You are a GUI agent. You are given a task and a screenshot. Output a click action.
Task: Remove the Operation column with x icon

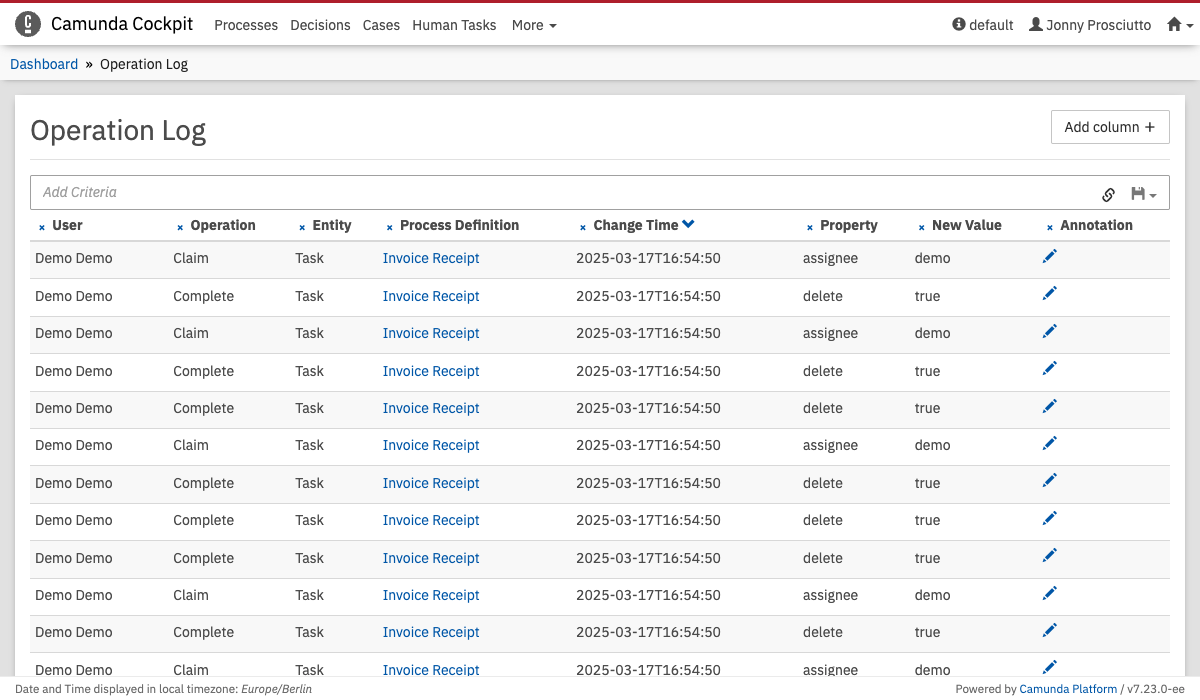(180, 227)
